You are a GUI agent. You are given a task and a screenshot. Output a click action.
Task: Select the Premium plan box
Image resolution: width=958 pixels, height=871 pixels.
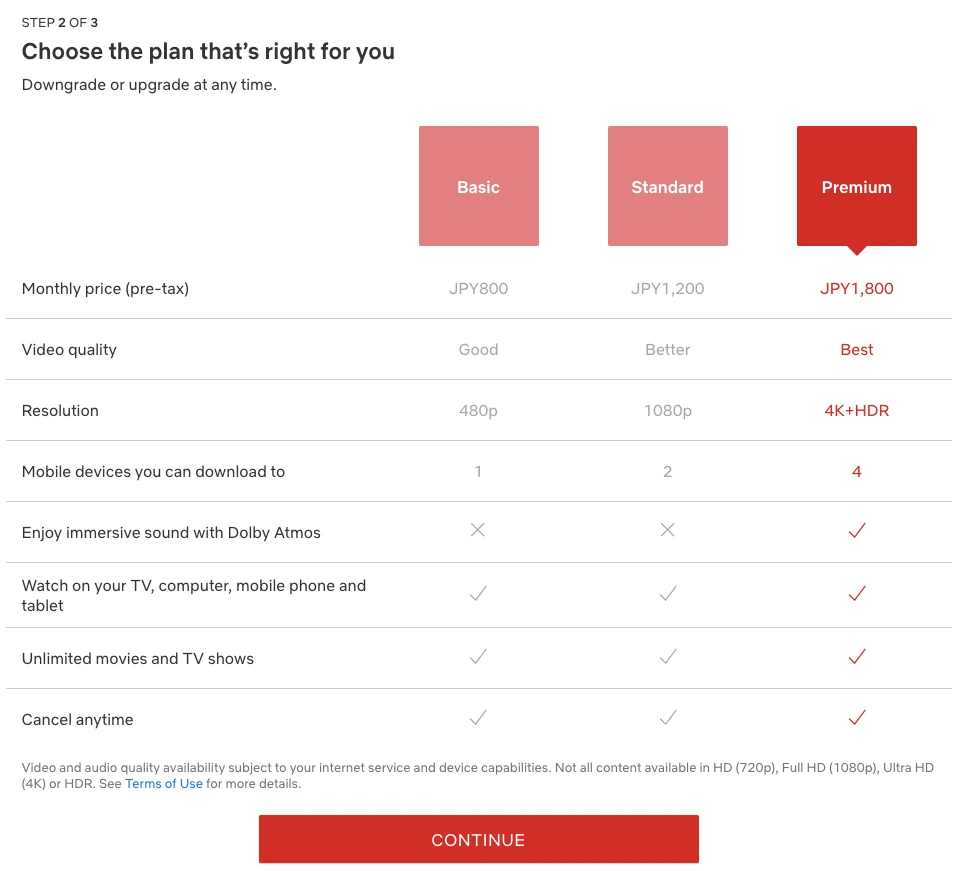pos(856,186)
